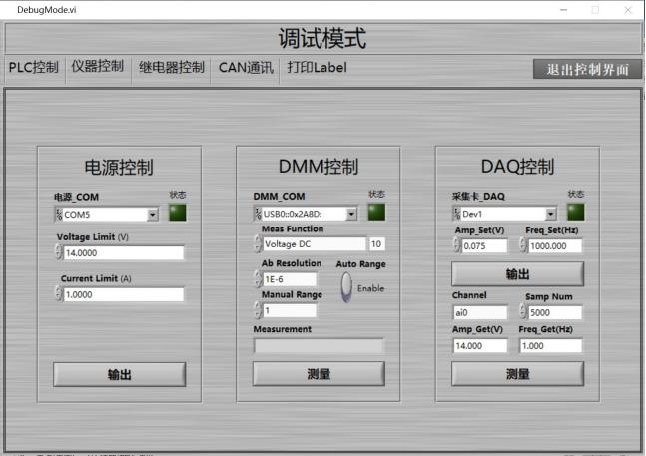This screenshot has width=646, height=456.
Task: Open the 电源_COM port dropdown
Action: click(152, 214)
